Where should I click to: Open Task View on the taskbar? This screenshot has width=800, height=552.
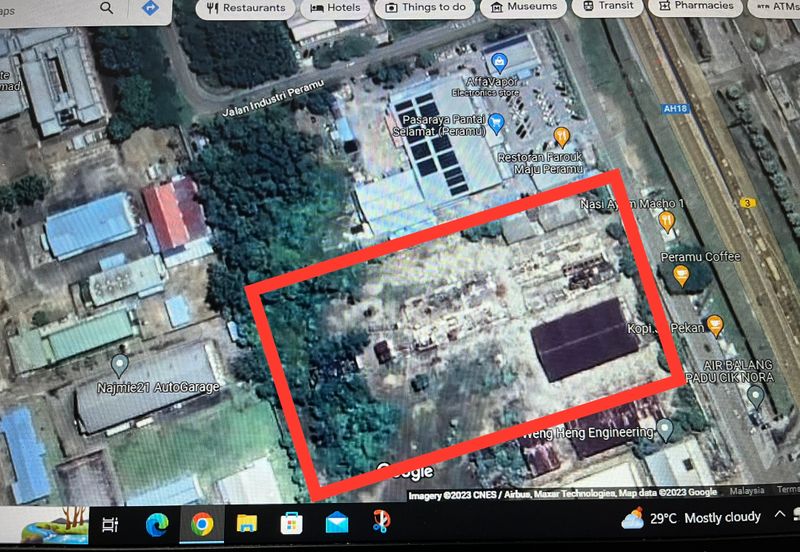[110, 524]
